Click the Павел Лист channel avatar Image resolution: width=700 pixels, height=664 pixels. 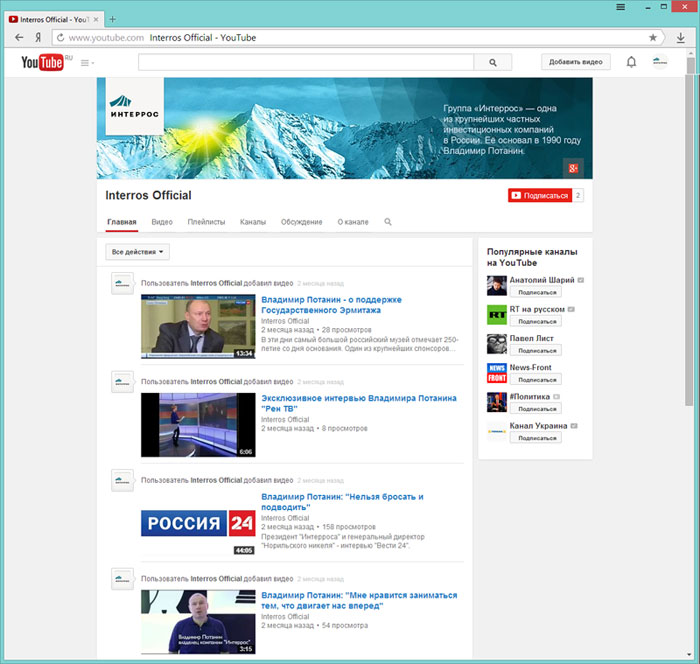[496, 344]
